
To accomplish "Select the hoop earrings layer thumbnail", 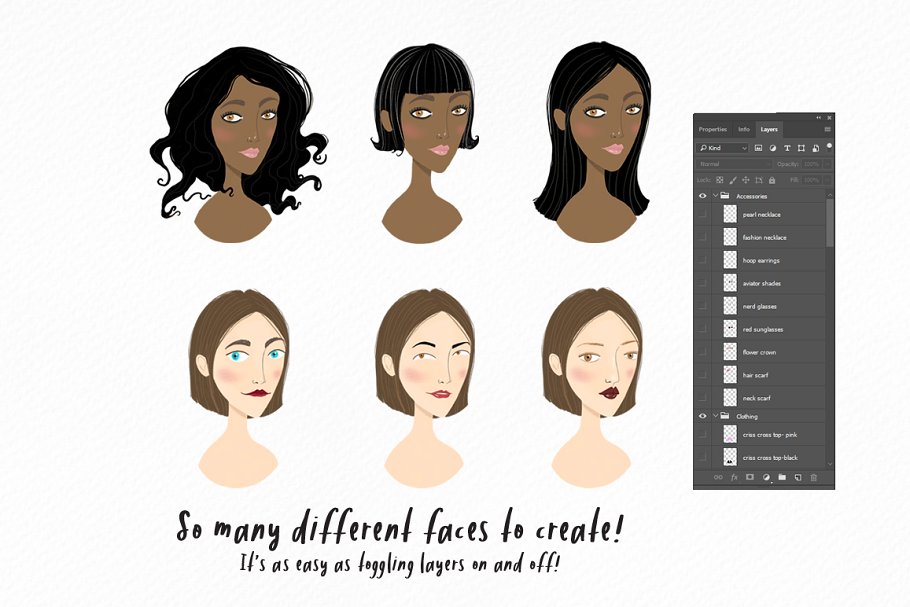I will (728, 260).
